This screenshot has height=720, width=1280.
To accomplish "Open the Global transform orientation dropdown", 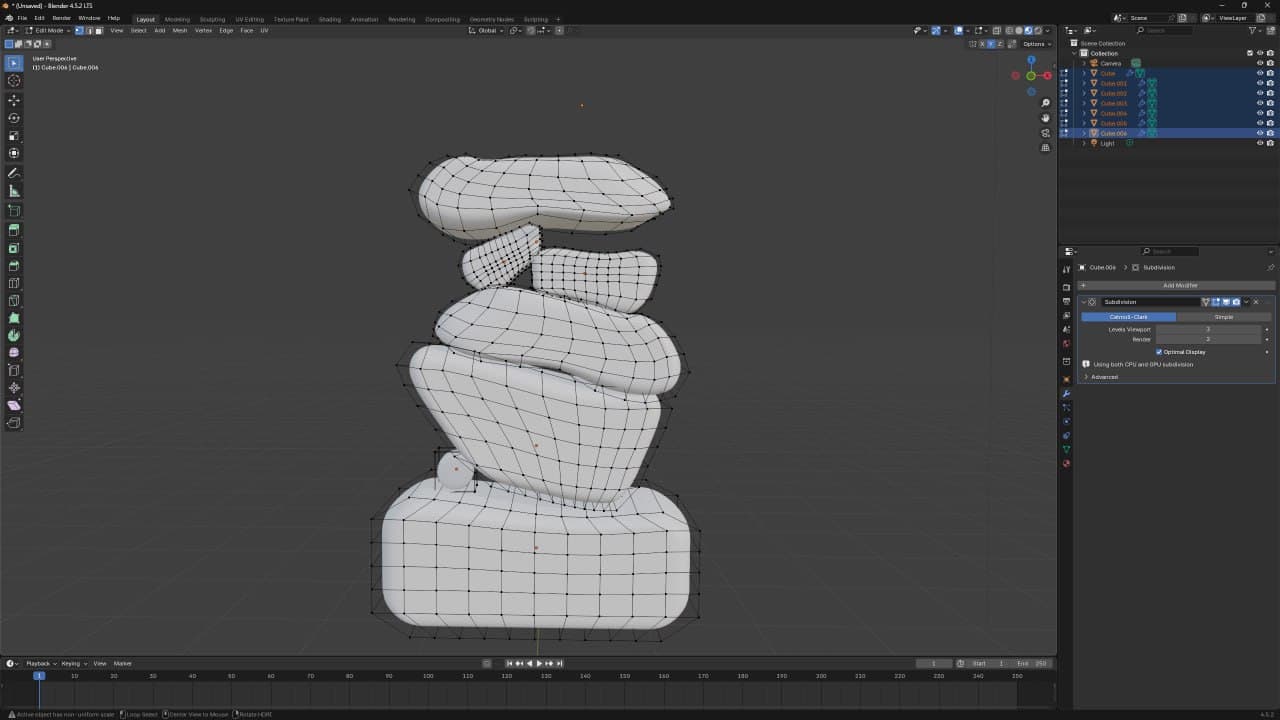I will [487, 31].
